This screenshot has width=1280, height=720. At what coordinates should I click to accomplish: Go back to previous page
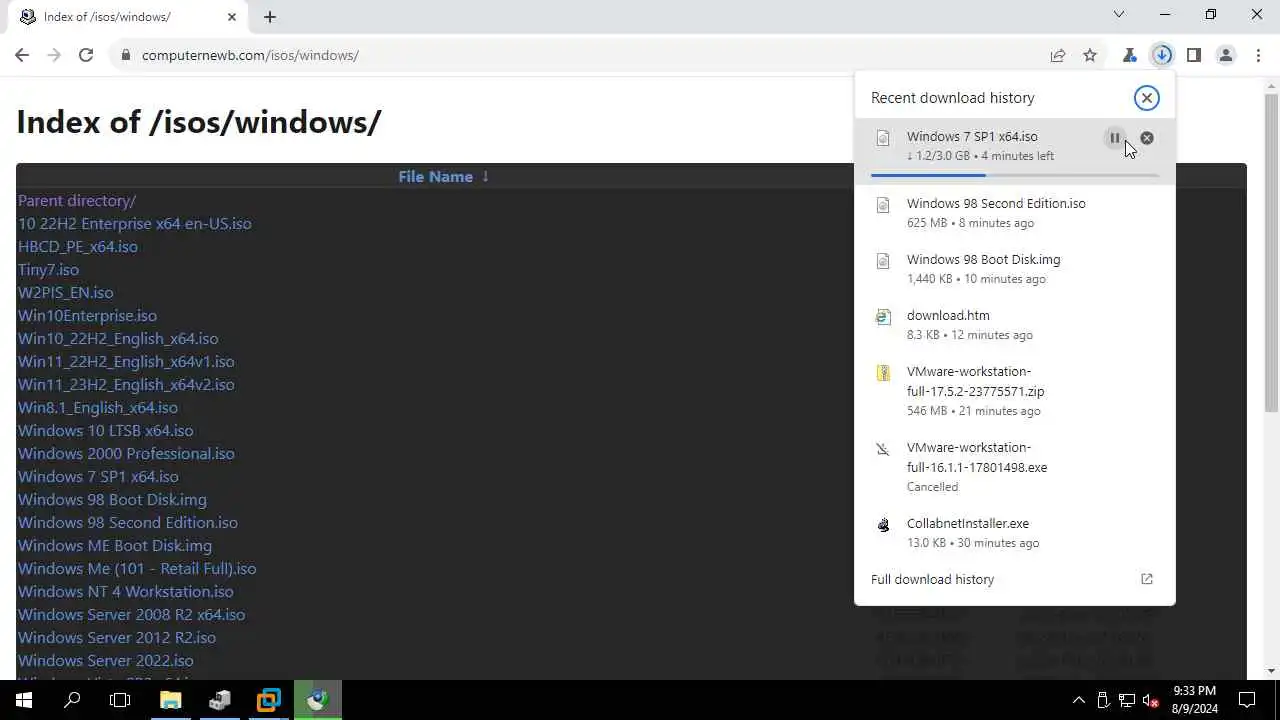[x=22, y=55]
